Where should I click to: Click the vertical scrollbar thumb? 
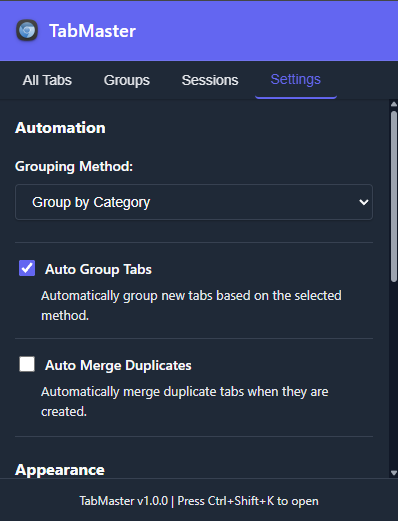point(394,196)
